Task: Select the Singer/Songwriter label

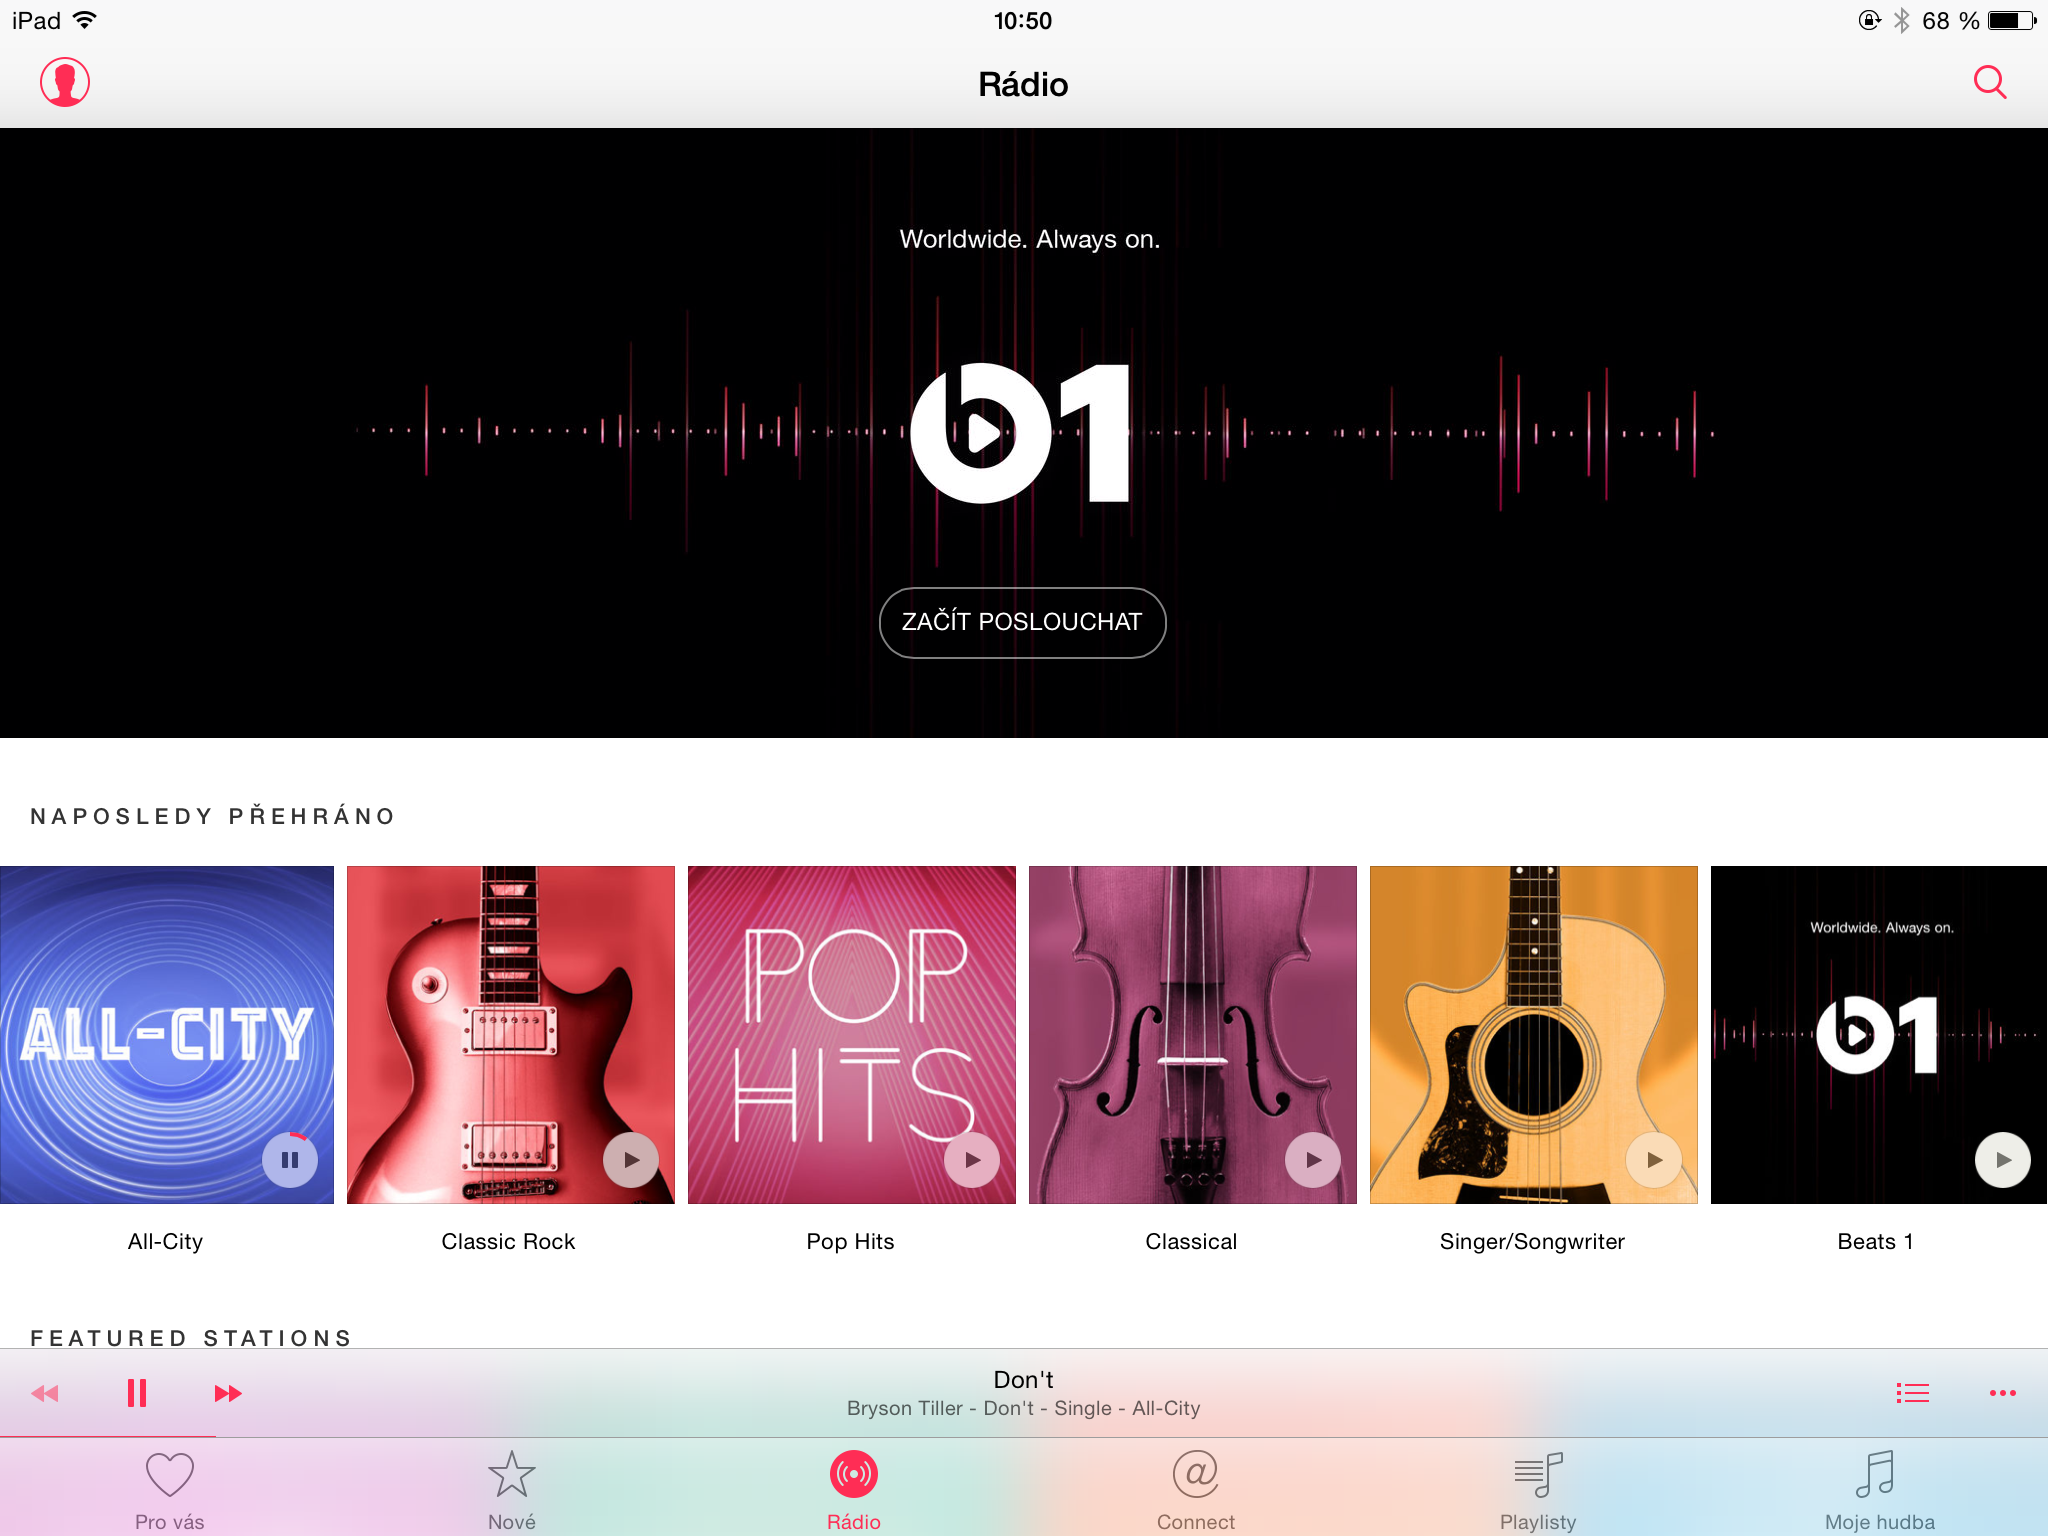Action: (1532, 1241)
